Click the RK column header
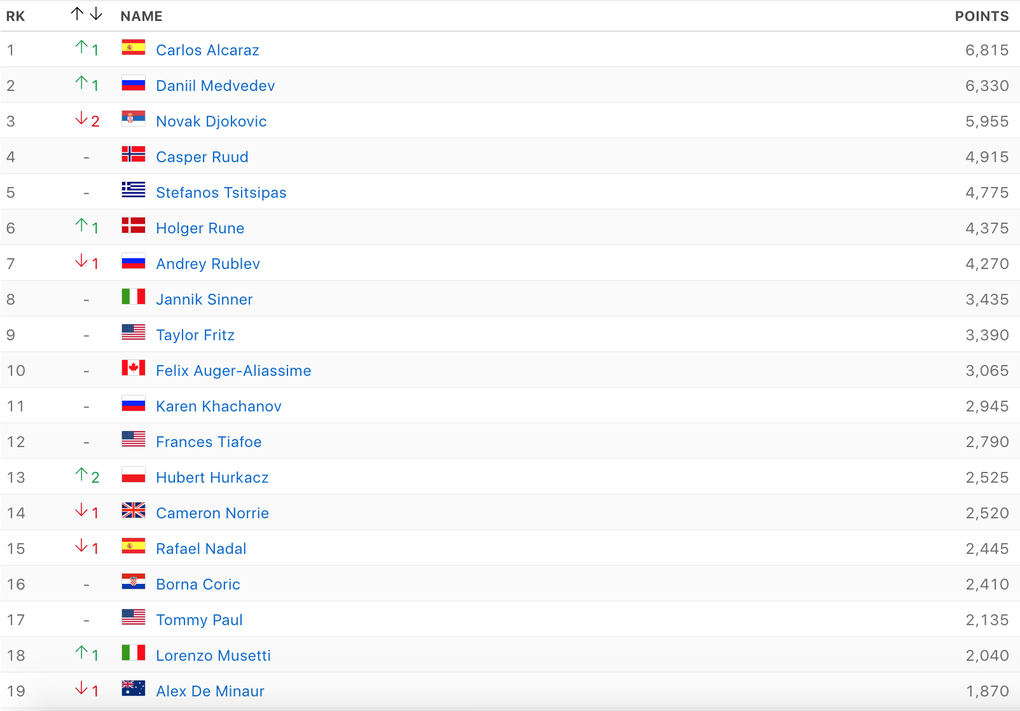The image size is (1020, 711). pos(15,16)
